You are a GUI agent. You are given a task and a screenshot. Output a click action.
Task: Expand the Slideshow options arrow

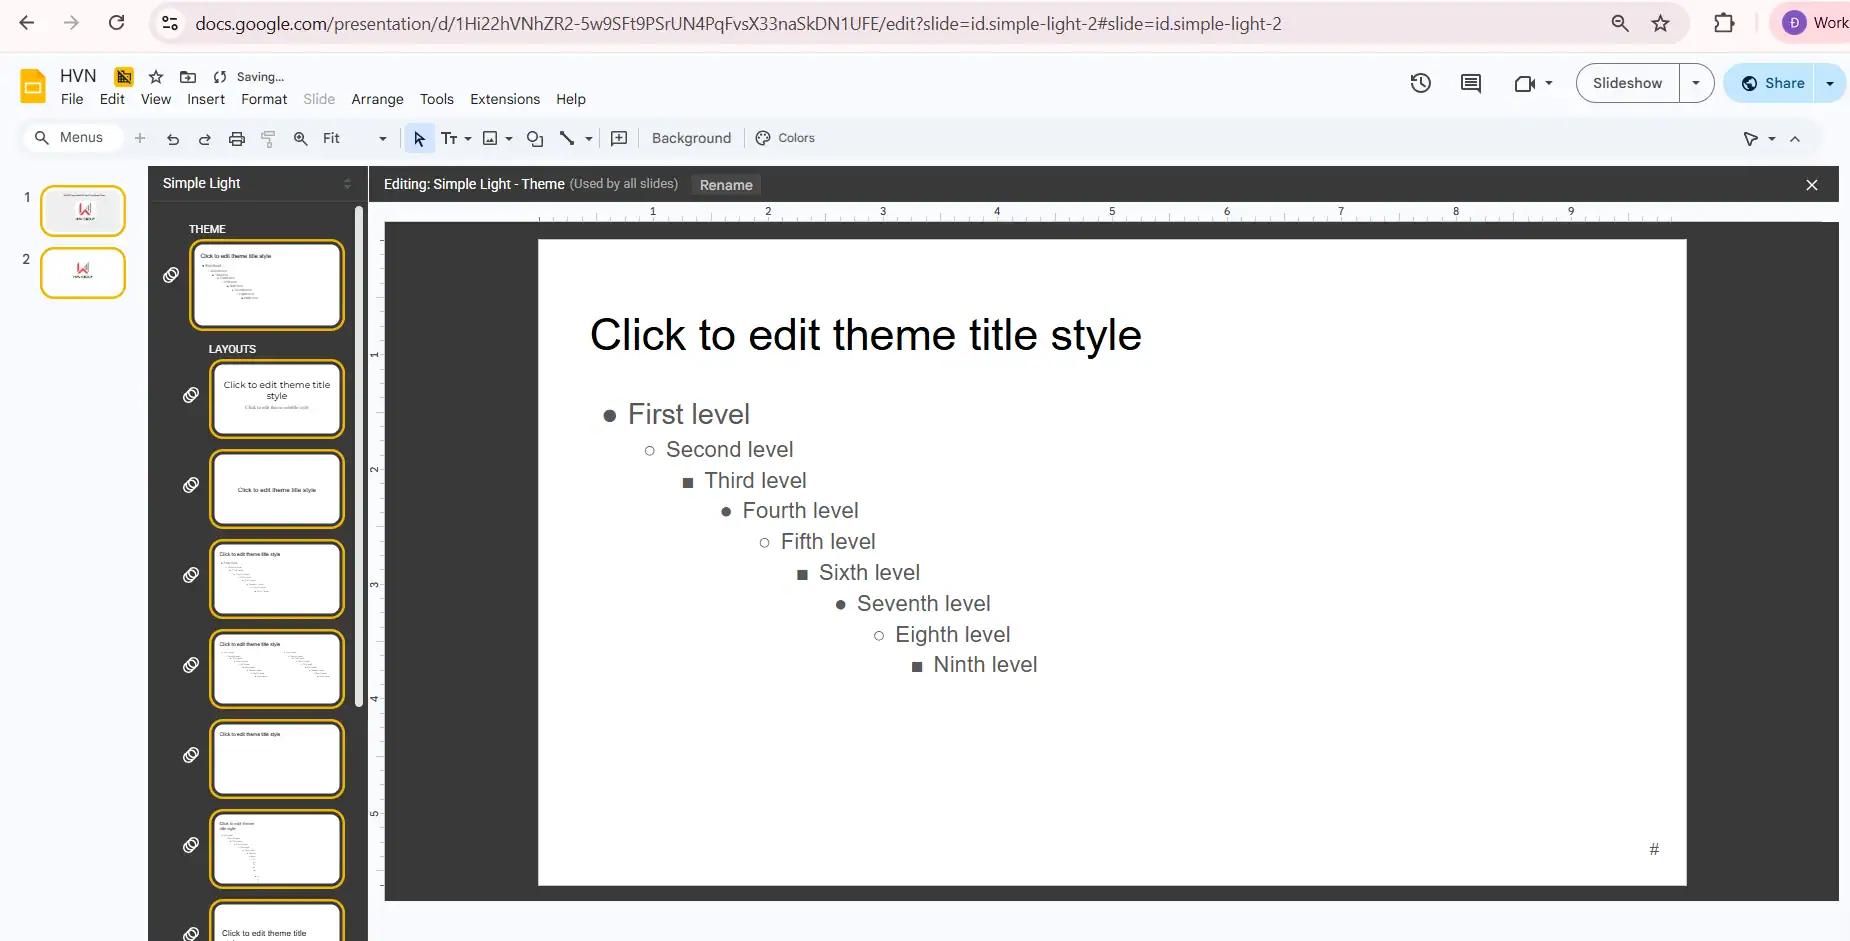[x=1696, y=83]
